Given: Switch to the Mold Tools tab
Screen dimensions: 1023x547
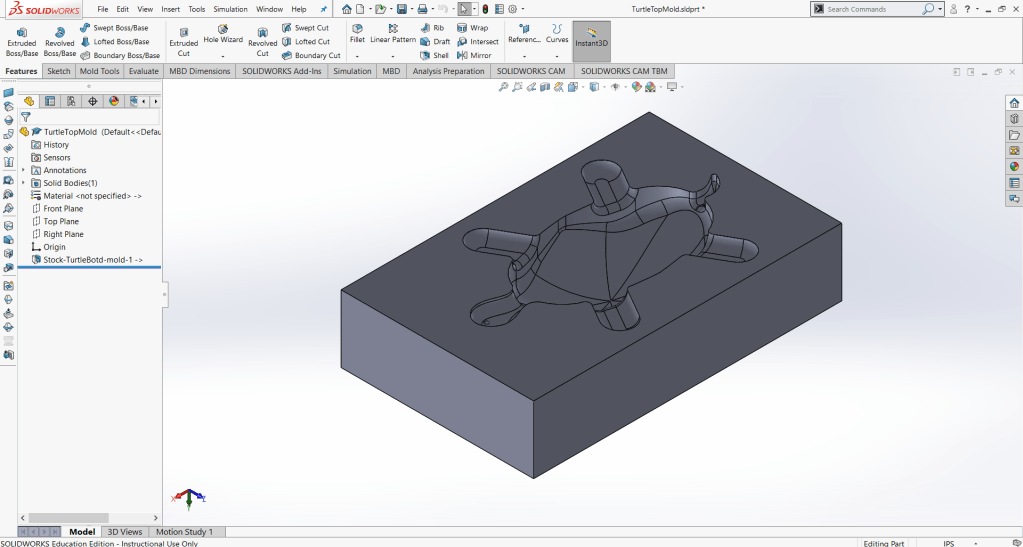Looking at the screenshot, I should [99, 71].
